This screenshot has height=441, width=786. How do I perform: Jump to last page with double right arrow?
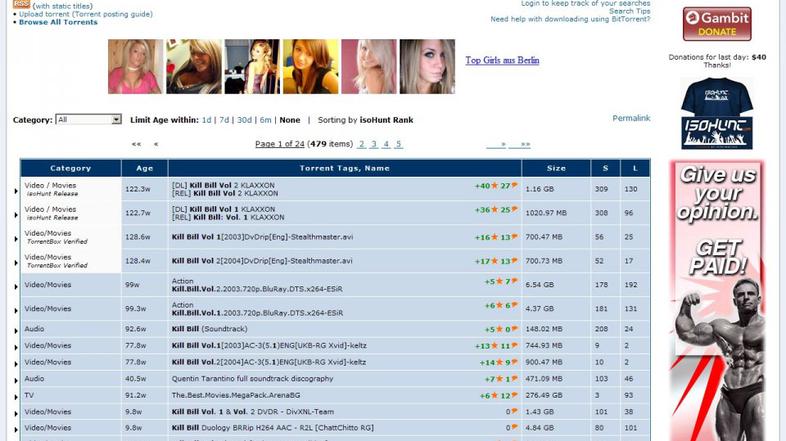pos(520,144)
